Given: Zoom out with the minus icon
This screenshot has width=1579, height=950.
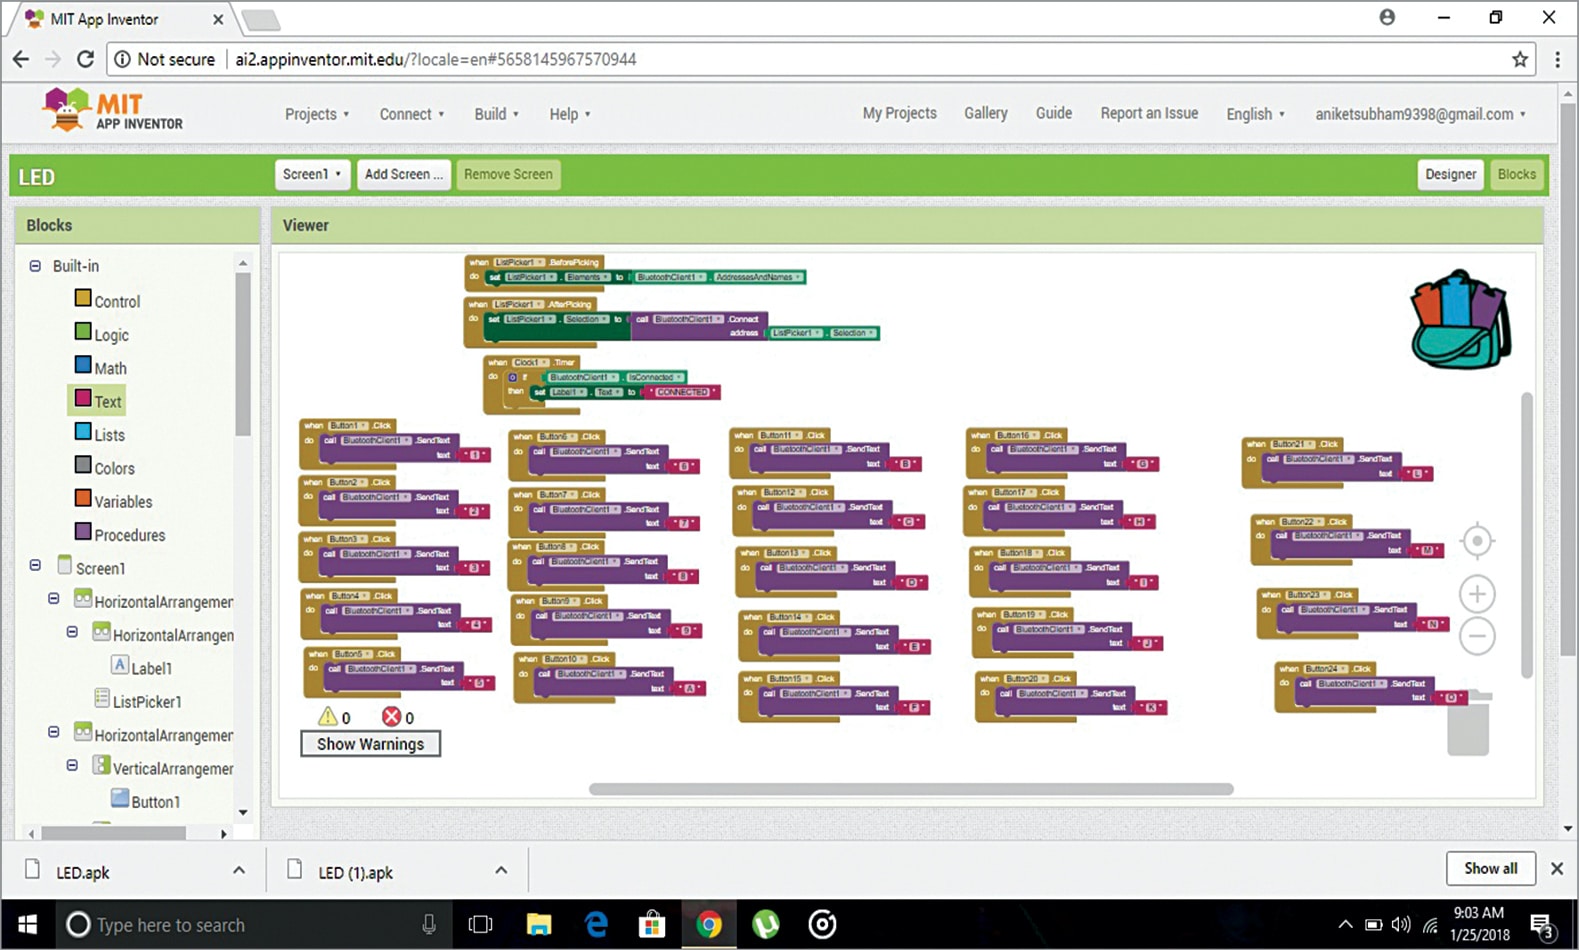Looking at the screenshot, I should point(1476,636).
